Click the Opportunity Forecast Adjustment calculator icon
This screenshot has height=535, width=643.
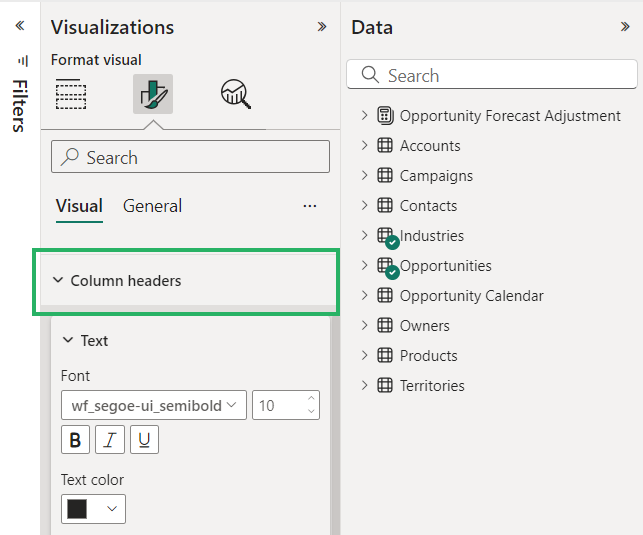(385, 116)
